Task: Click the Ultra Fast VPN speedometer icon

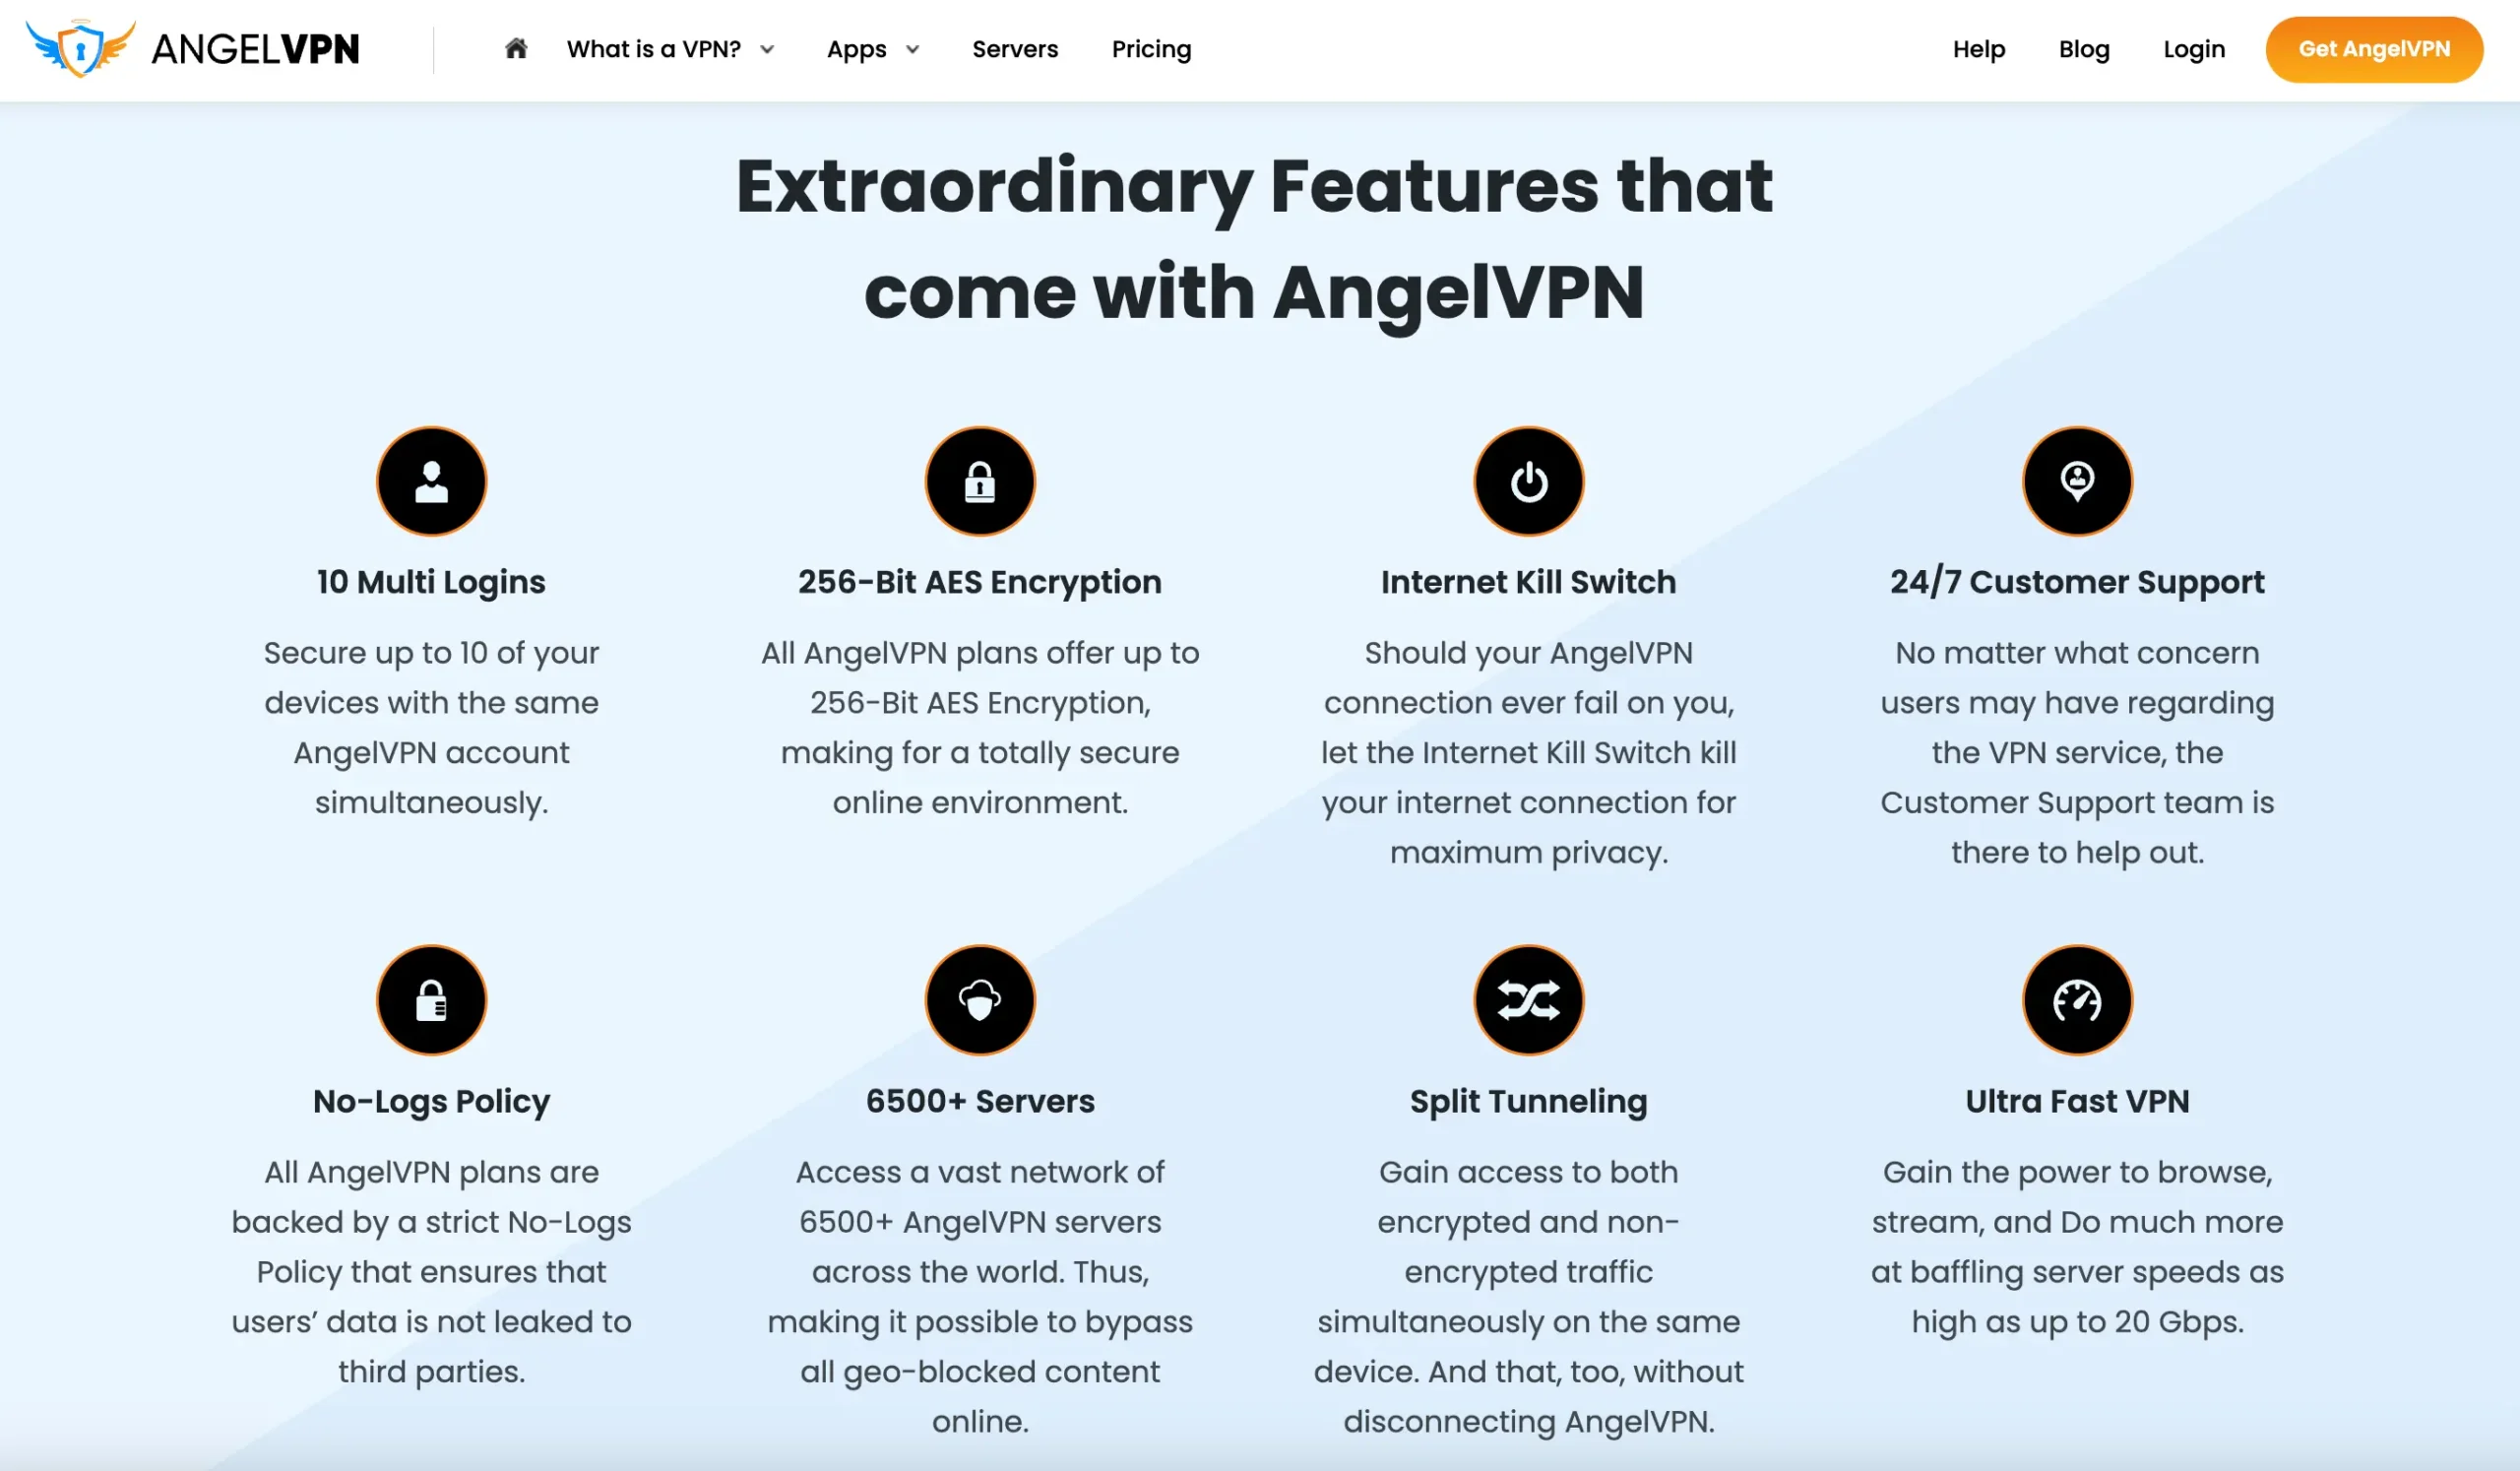Action: click(2077, 998)
